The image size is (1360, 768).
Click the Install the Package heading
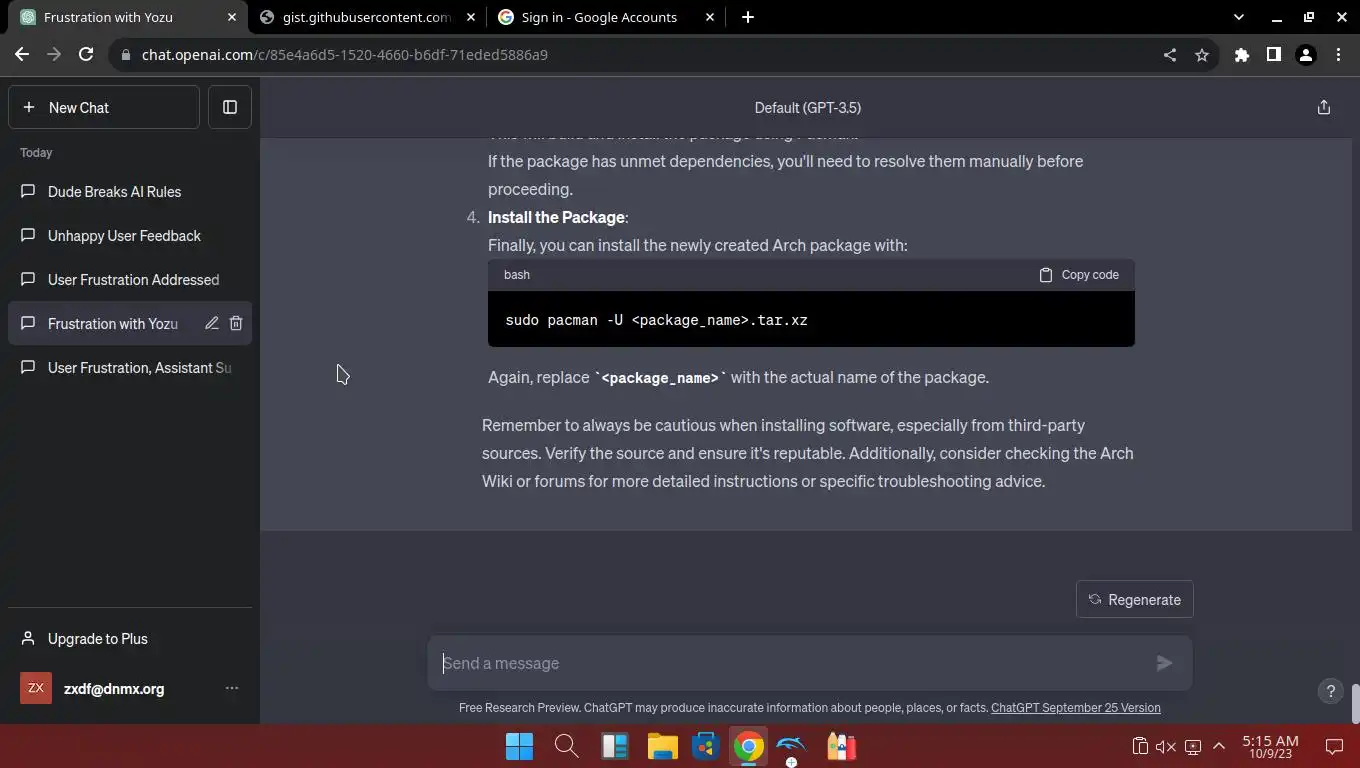(557, 217)
